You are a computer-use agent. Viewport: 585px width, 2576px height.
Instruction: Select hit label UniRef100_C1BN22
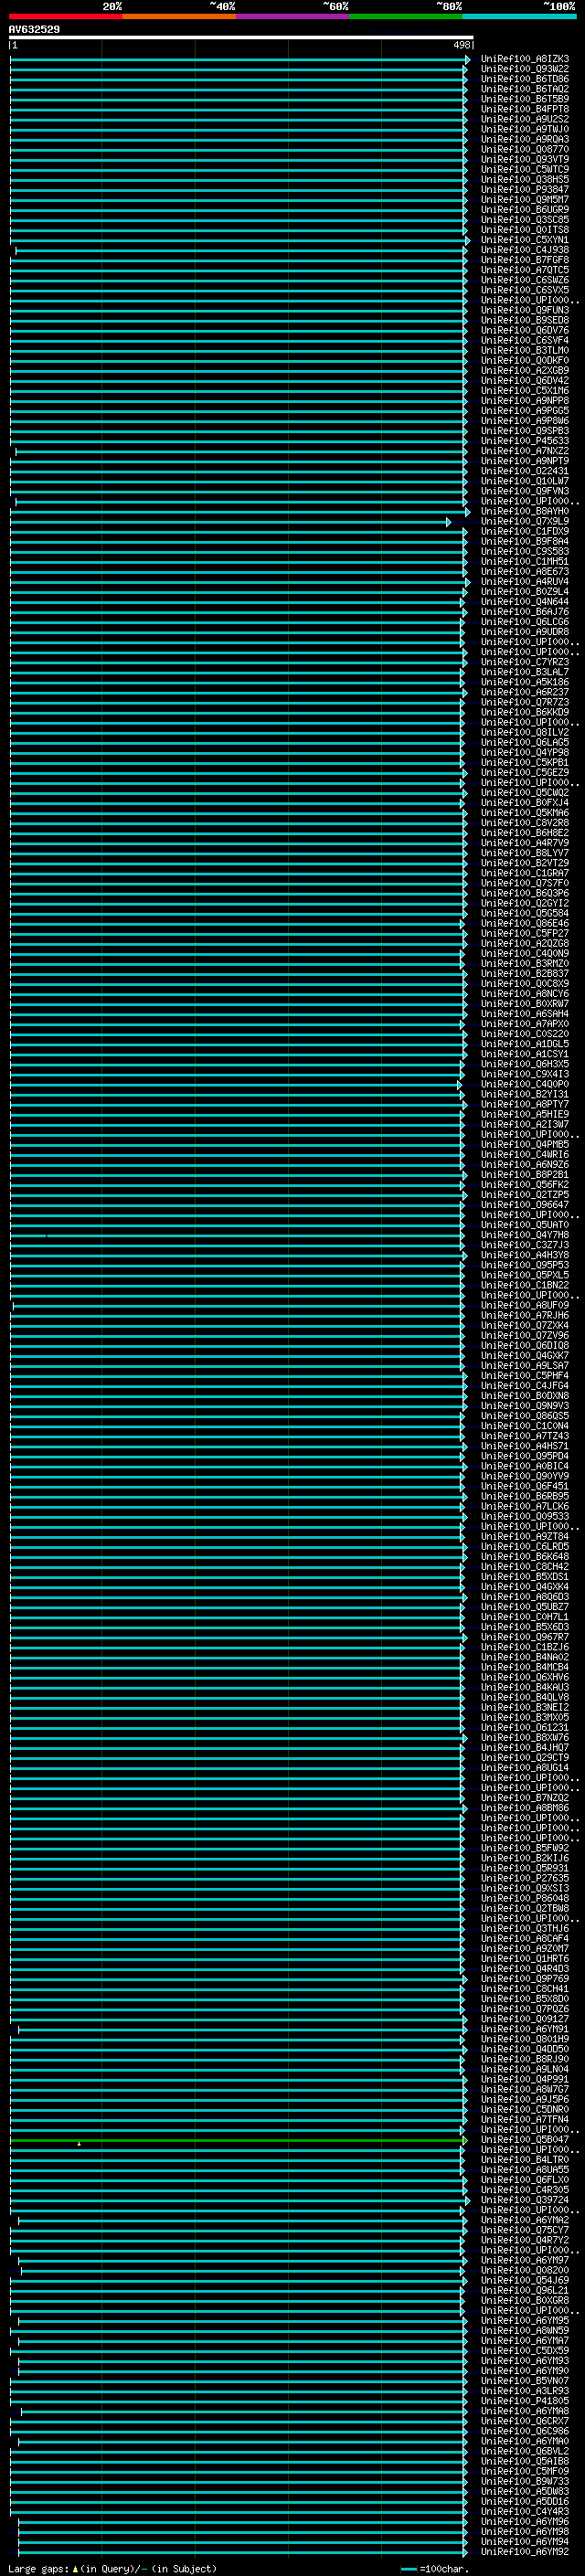pos(524,1285)
